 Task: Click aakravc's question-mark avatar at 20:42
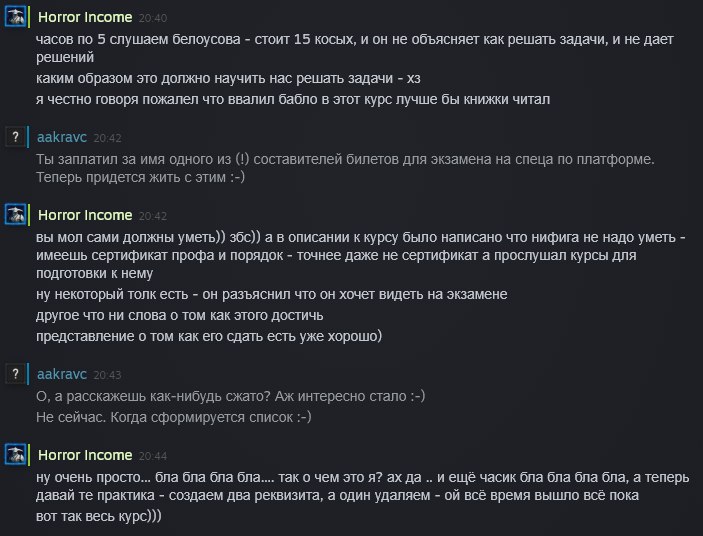tap(15, 137)
